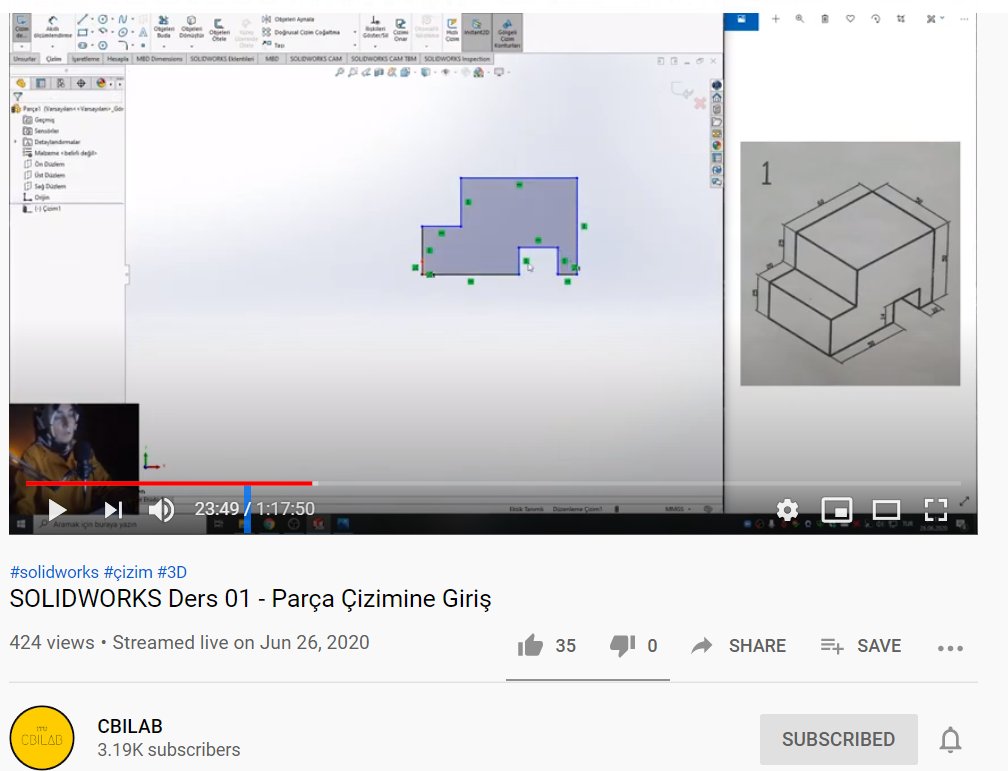Viewport: 1008px width, 771px height.
Task: Toggle Gölgeli Çizim Konturları button
Action: pos(507,32)
